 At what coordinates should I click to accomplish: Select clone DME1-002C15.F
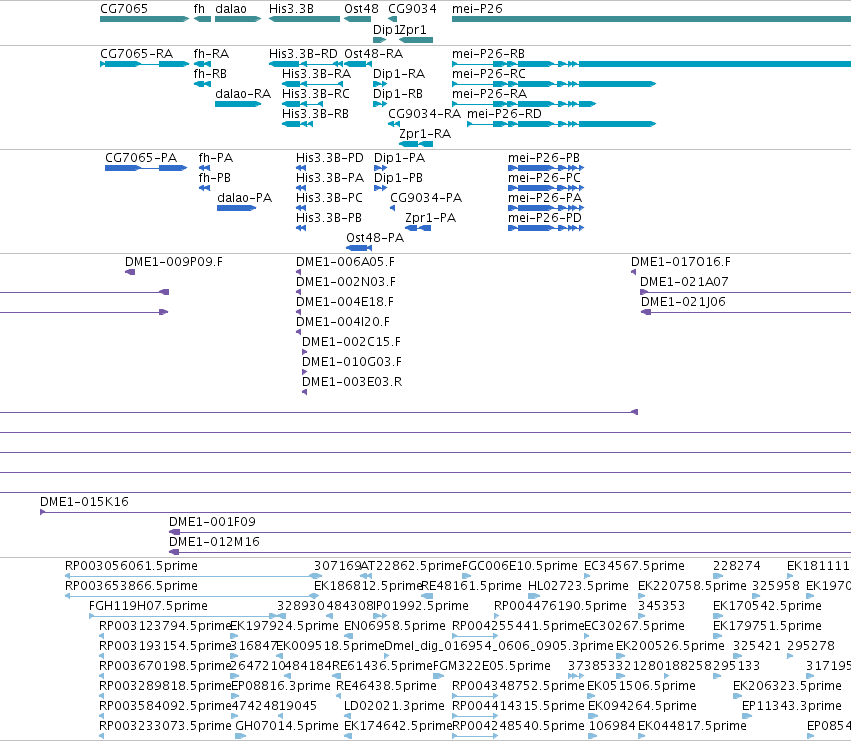[352, 343]
